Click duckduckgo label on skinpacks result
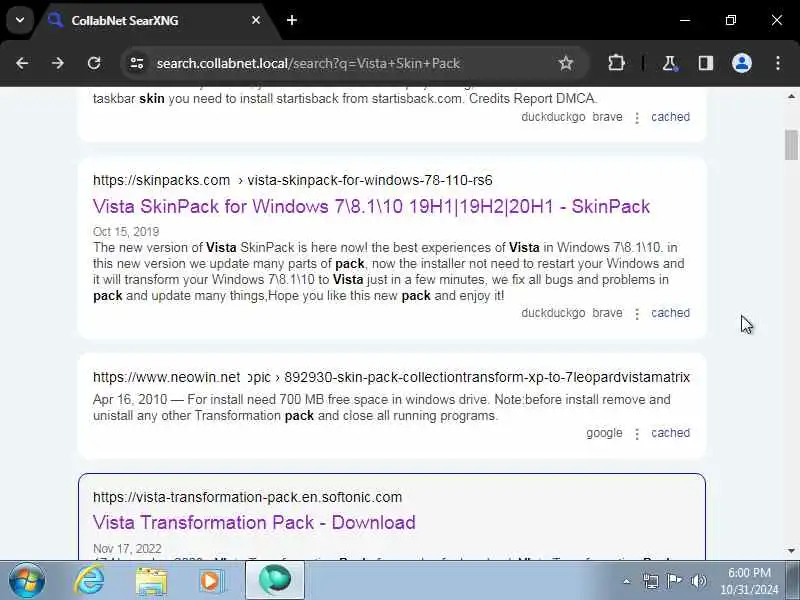800x600 pixels. coord(553,313)
